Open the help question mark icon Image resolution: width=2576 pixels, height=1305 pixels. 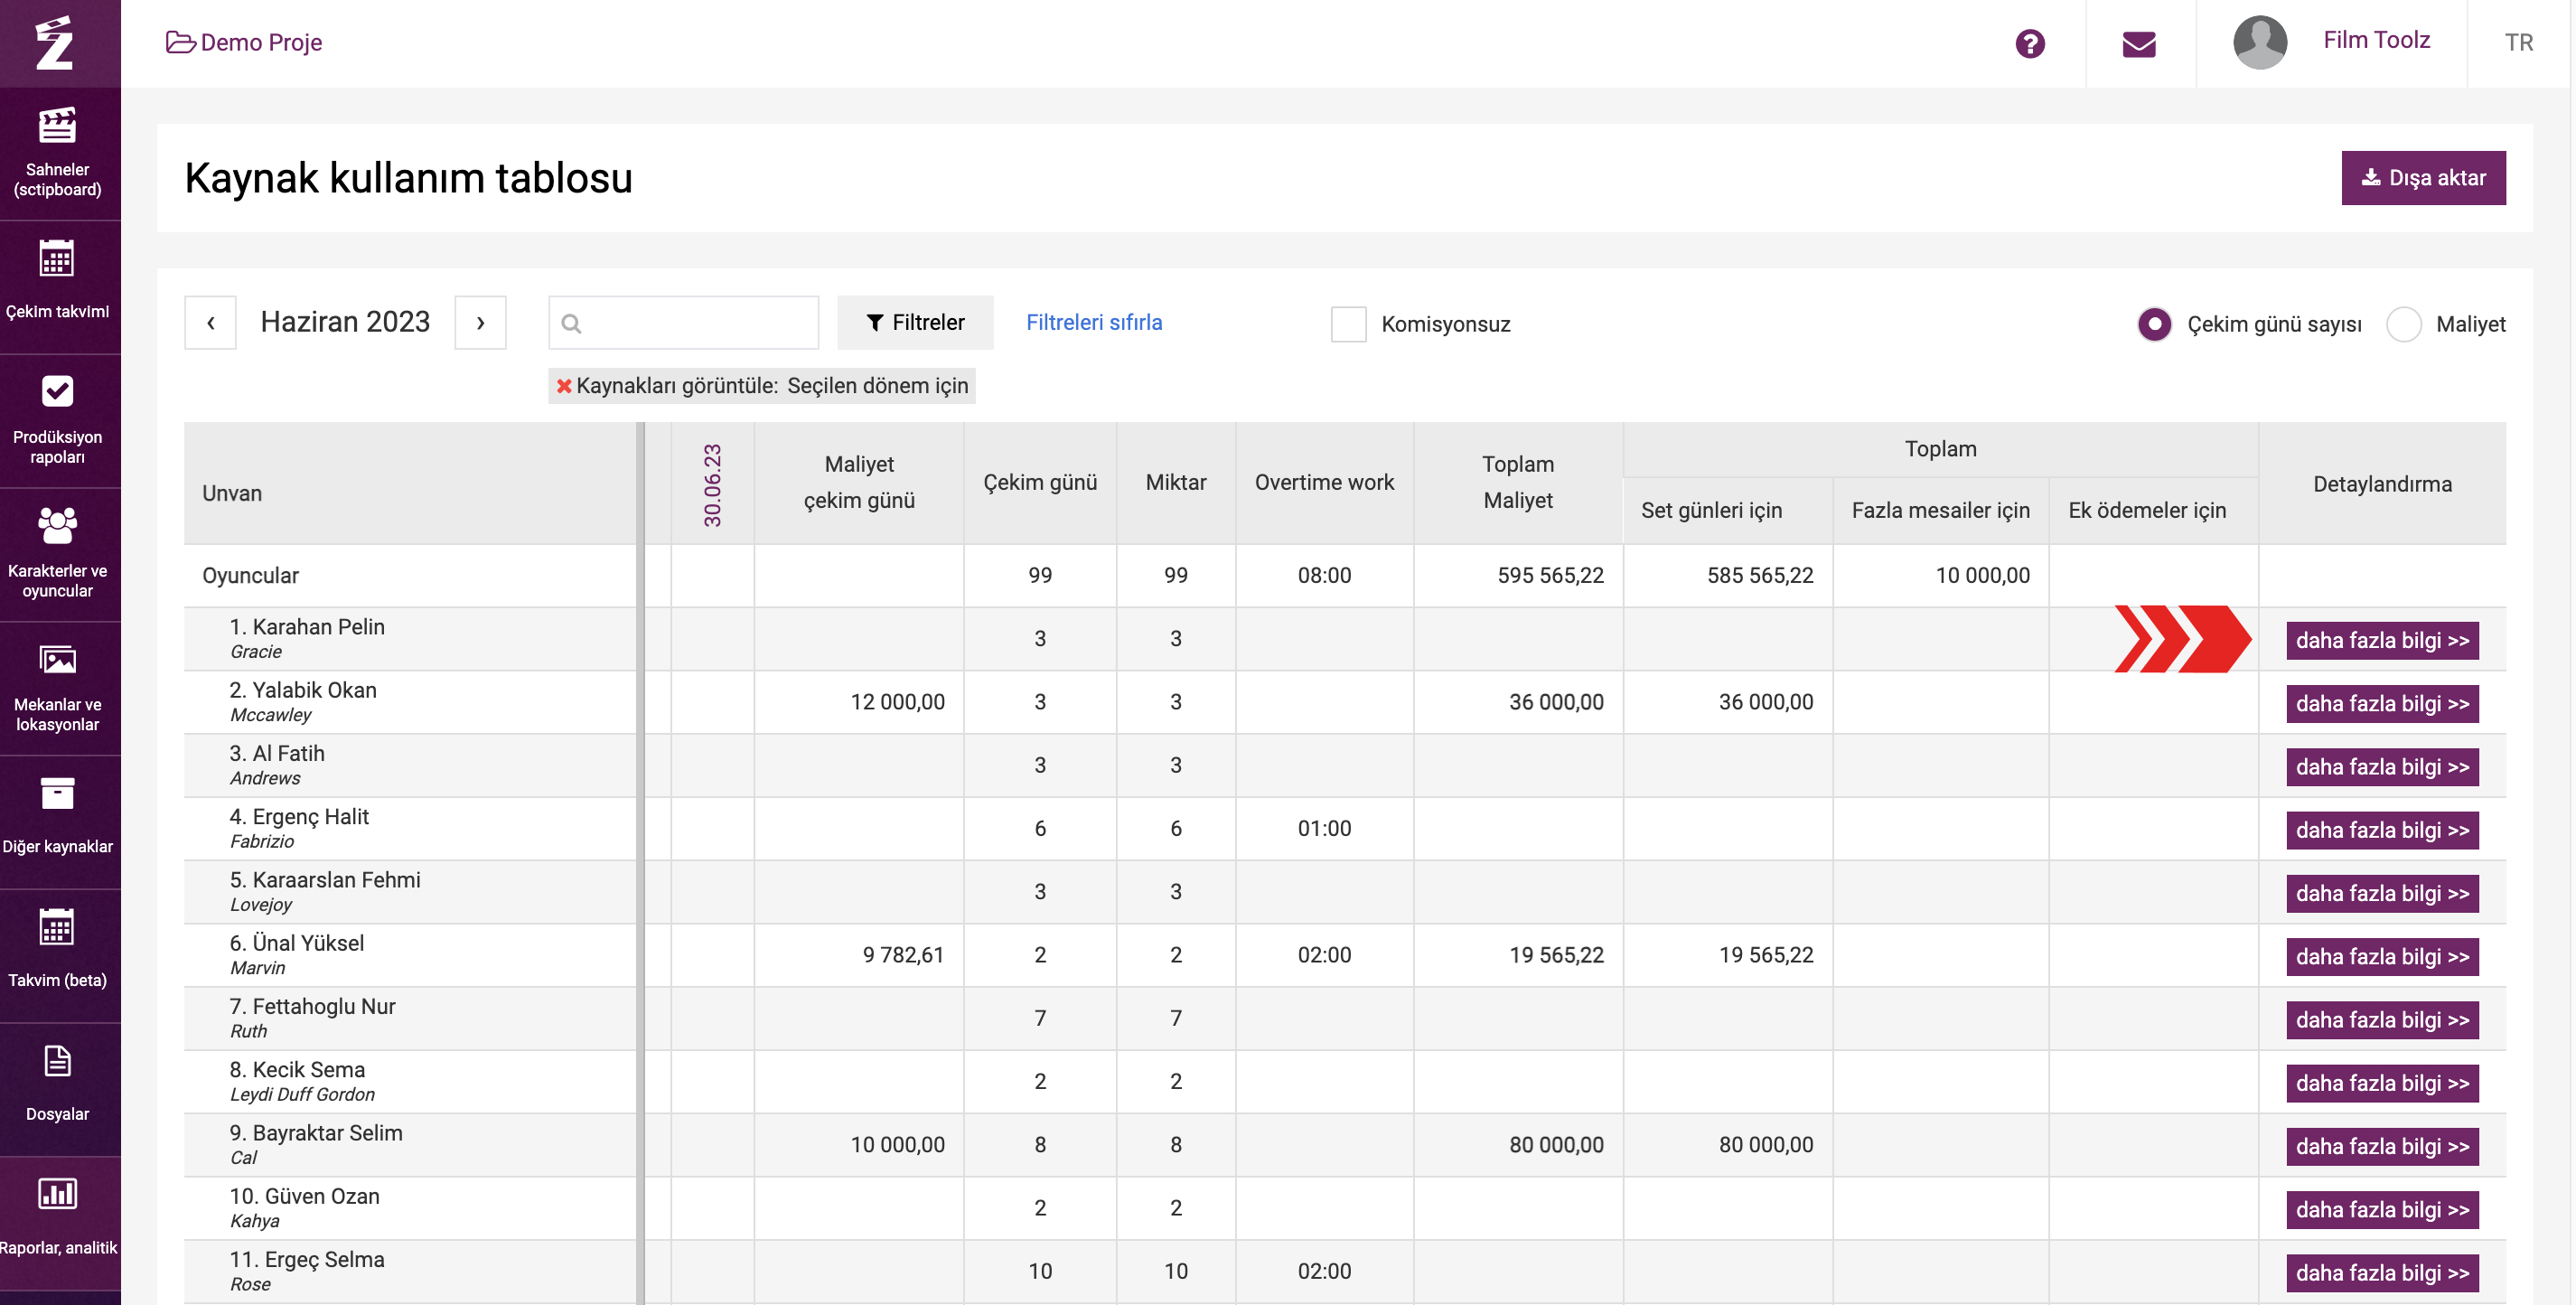pyautogui.click(x=2030, y=43)
